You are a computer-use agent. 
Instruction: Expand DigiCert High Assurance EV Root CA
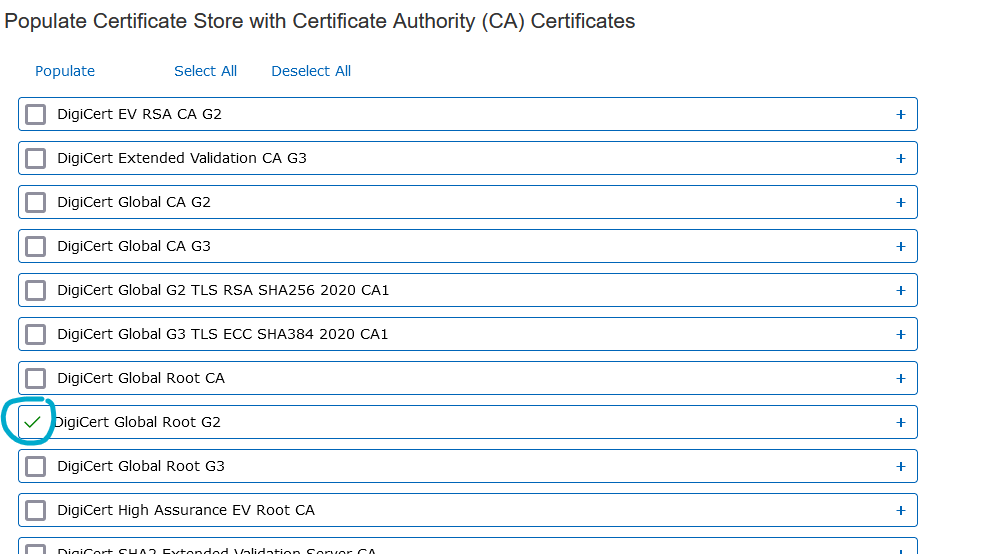[901, 510]
